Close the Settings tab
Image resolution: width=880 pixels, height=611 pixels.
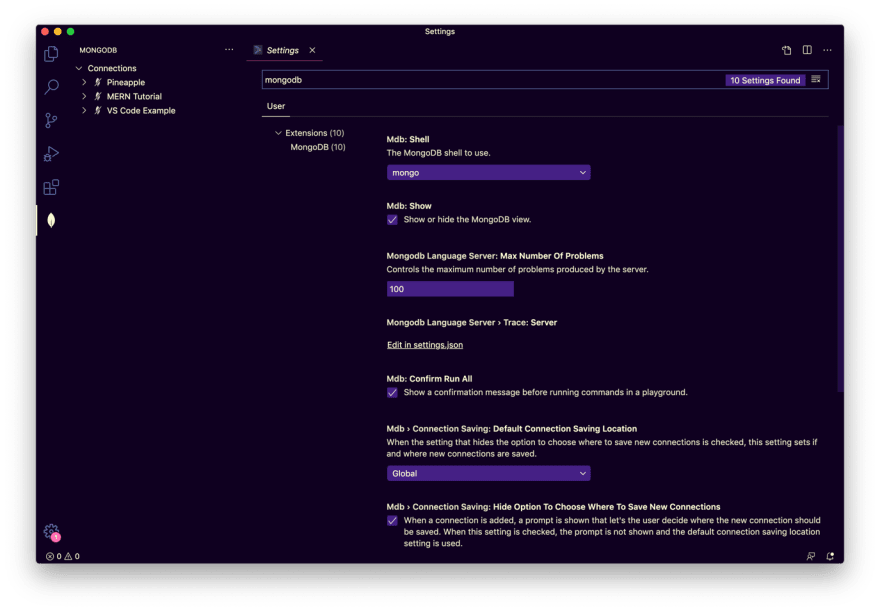312,50
